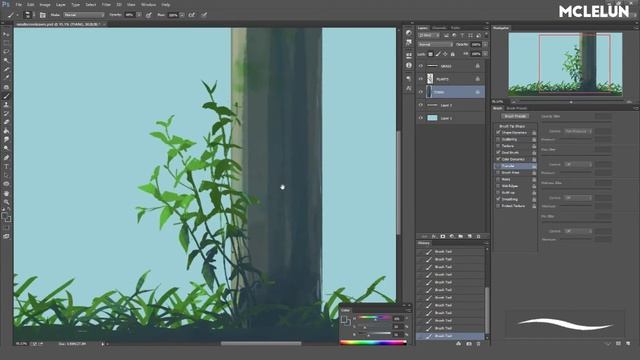640x360 pixels.
Task: Open layer filter Kind dropdown
Action: click(429, 36)
